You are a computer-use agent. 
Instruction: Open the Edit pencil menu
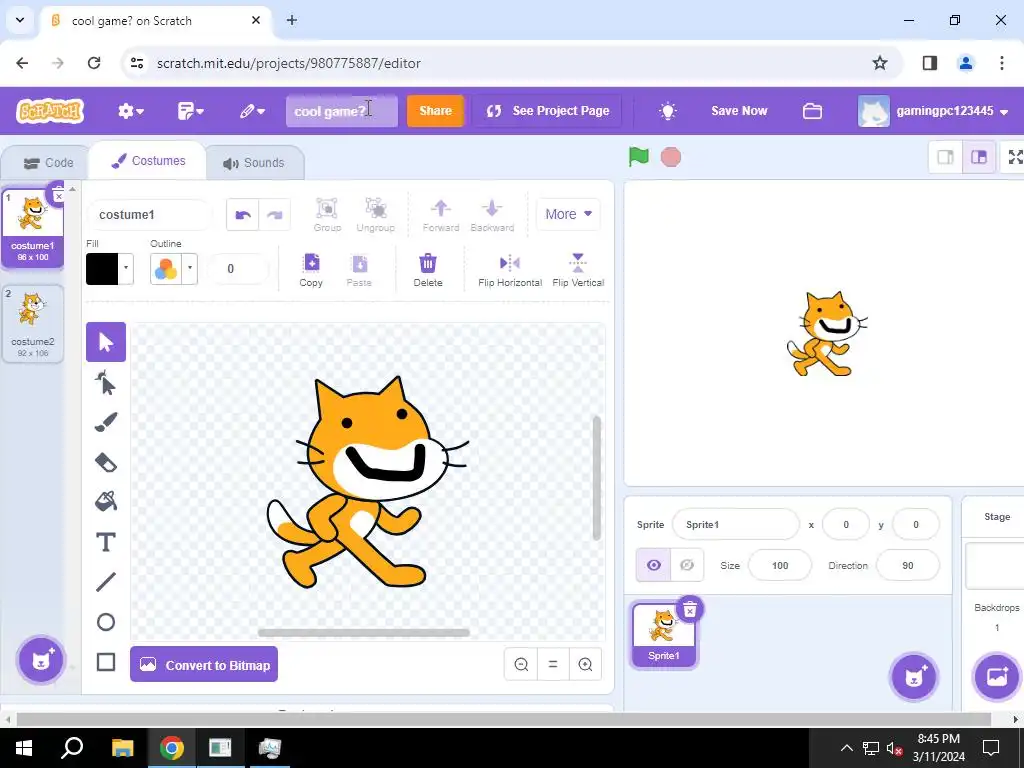[x=251, y=111]
